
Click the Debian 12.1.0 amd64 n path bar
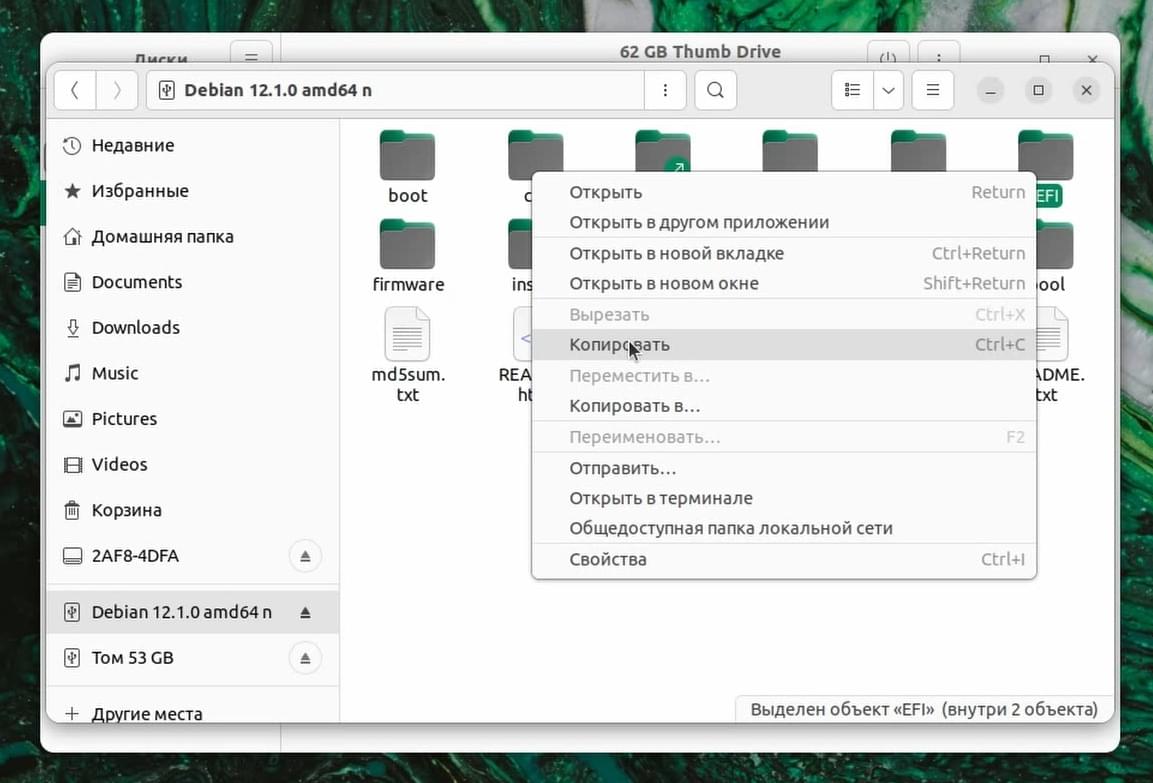tap(396, 90)
